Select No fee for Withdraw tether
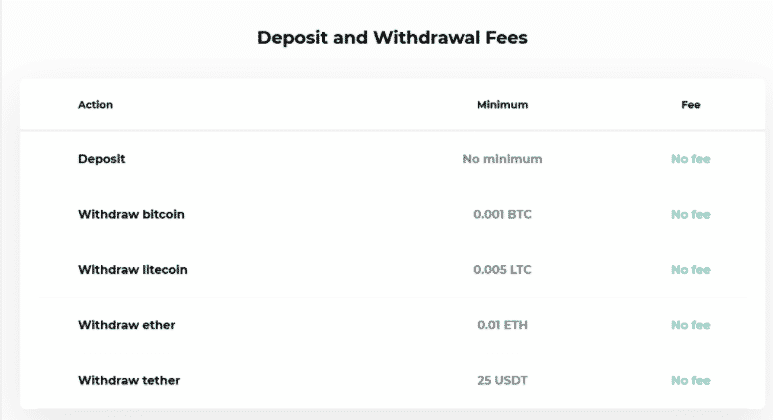This screenshot has height=420, width=773. [x=690, y=380]
